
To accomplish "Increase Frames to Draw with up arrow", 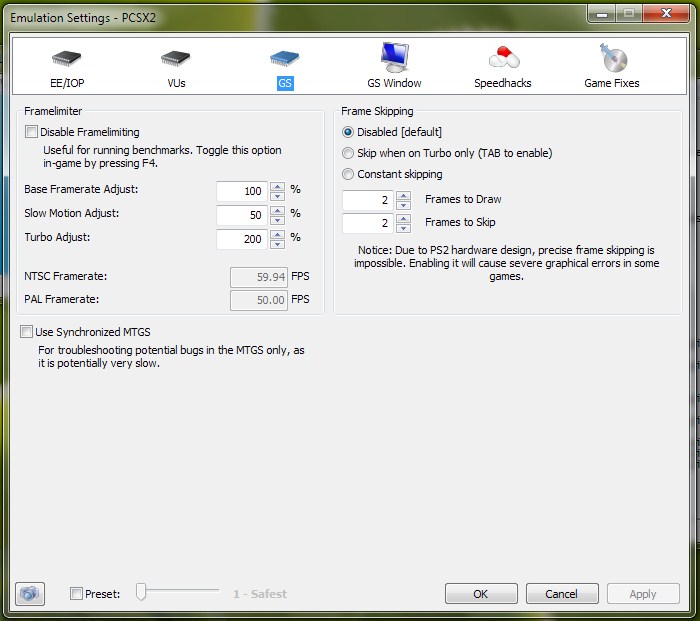I will [404, 195].
